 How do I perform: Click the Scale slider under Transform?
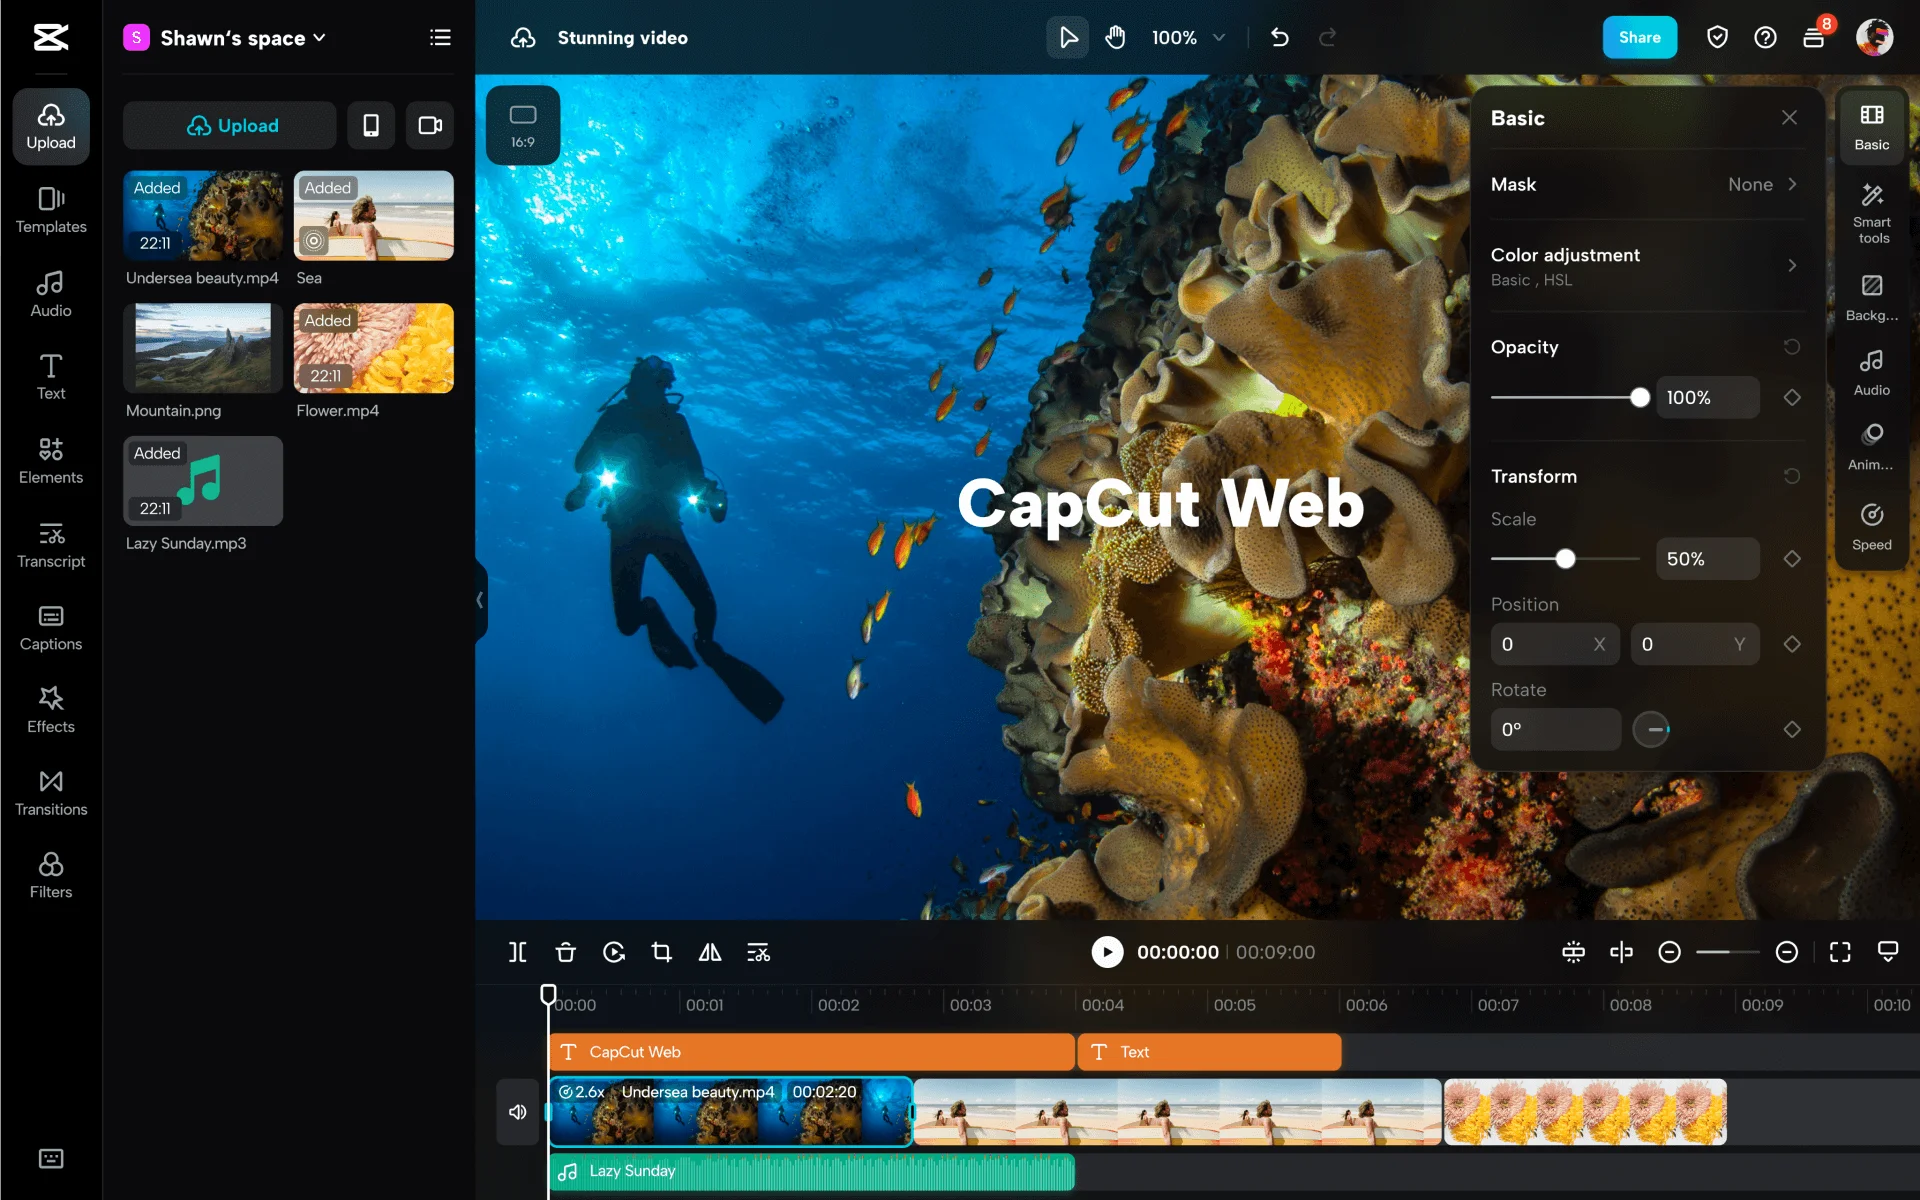[x=1566, y=558]
